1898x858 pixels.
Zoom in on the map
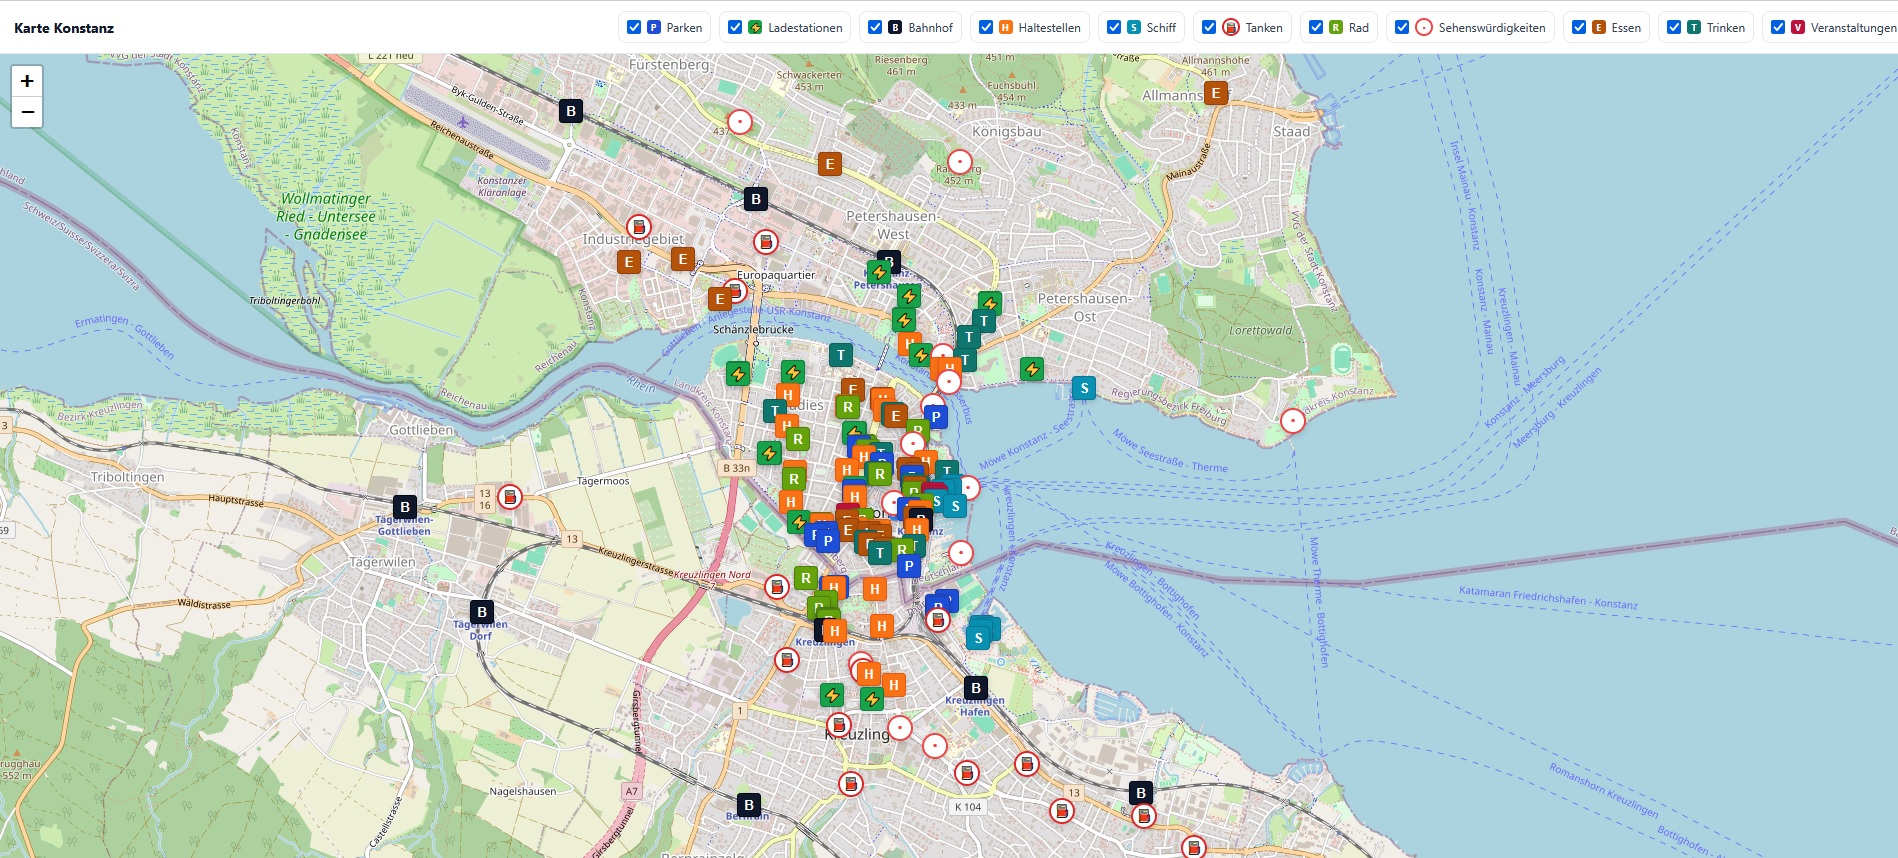point(27,81)
